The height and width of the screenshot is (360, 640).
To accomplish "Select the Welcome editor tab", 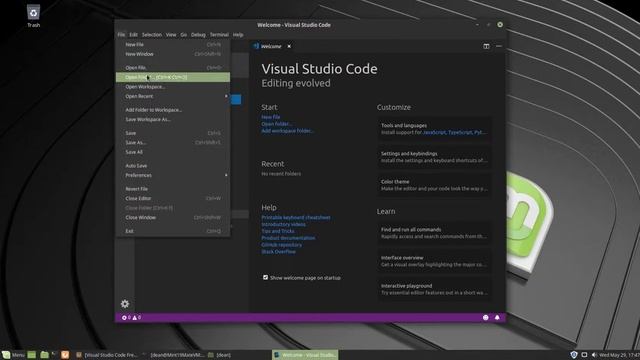I will click(x=272, y=46).
